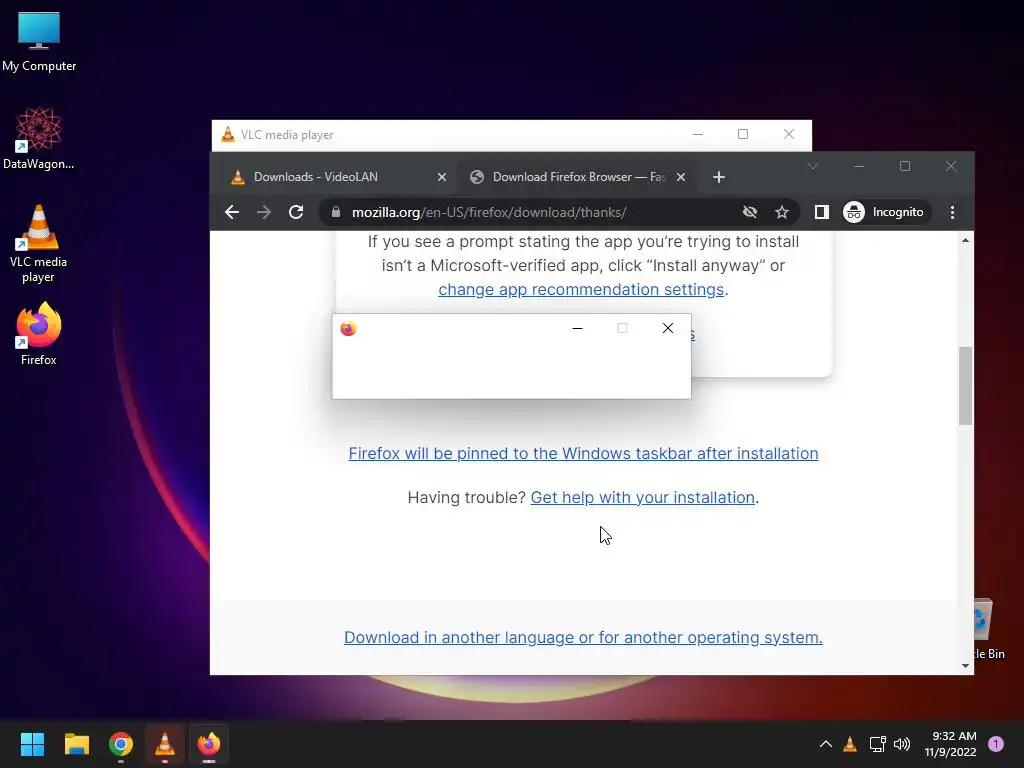The height and width of the screenshot is (768, 1024).
Task: Maximize the Chrome window
Action: pos(904,167)
